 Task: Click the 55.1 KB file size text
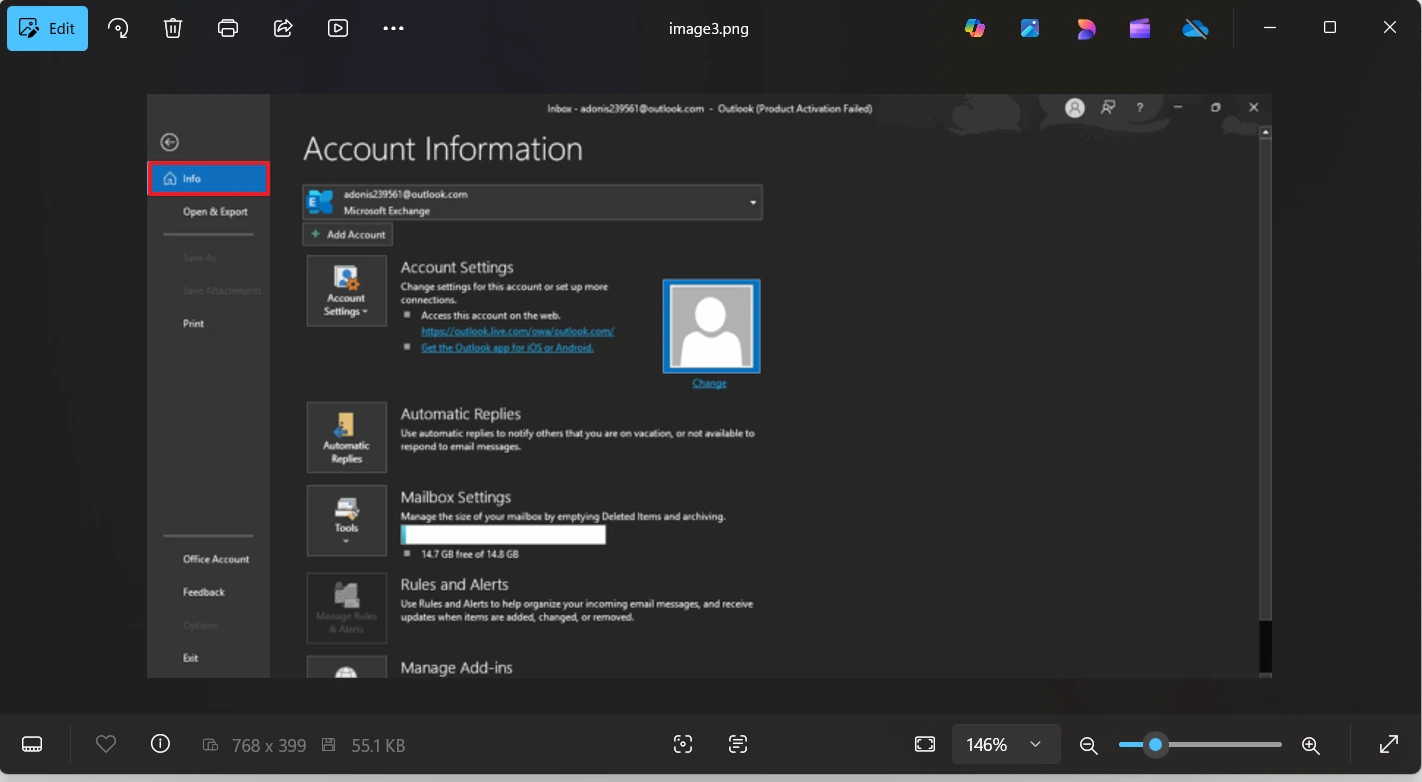click(378, 745)
